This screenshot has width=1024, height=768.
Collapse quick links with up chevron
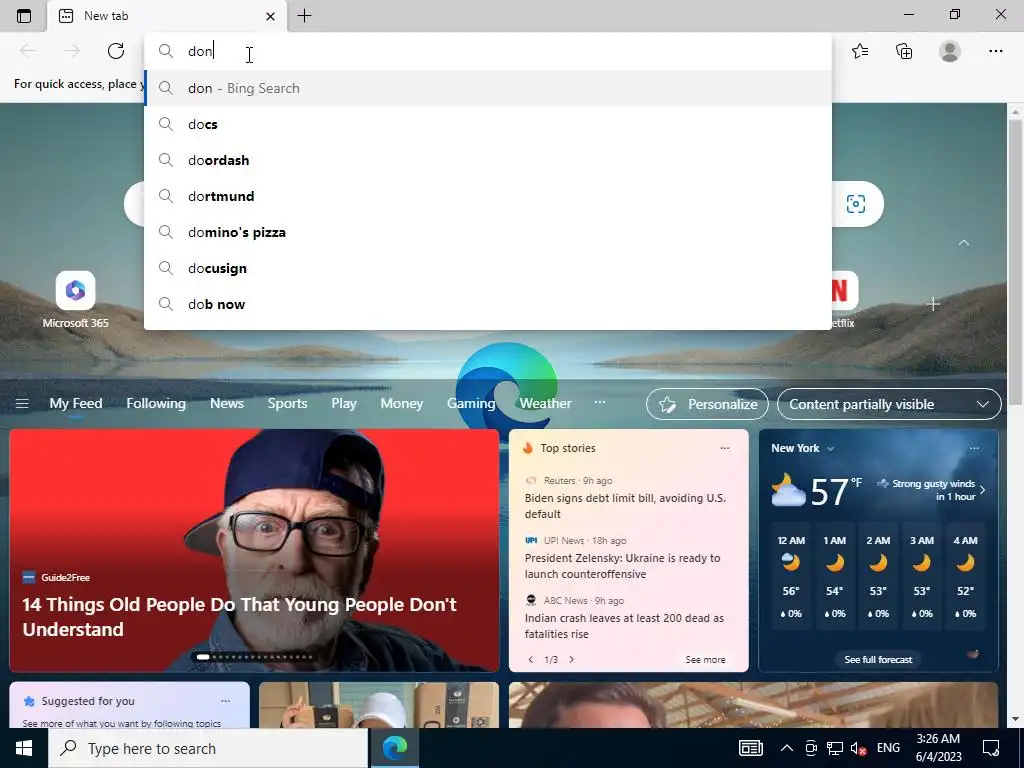point(963,243)
